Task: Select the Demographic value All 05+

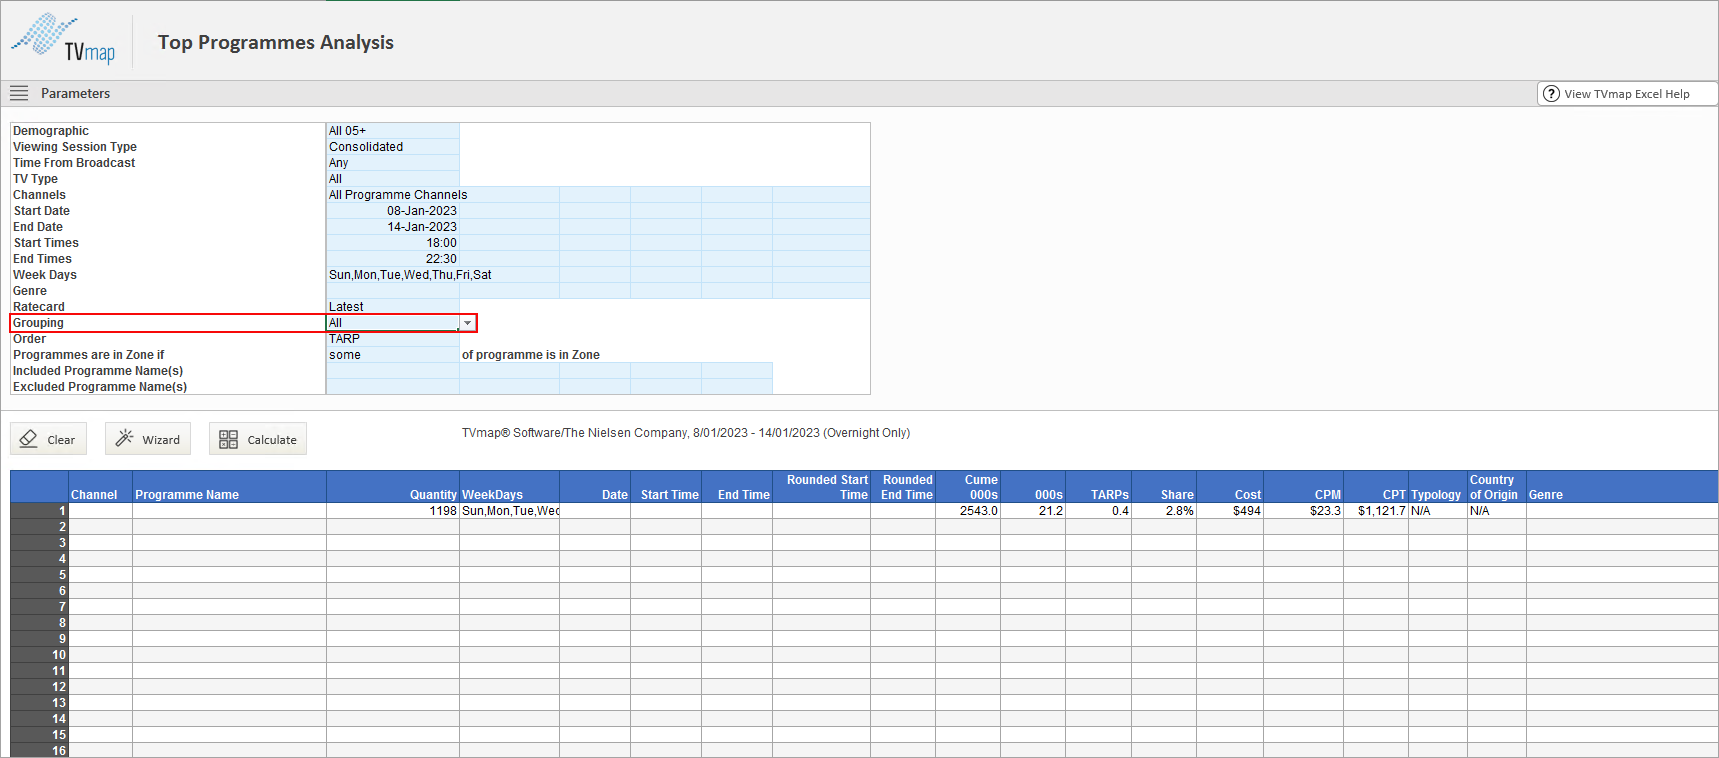Action: point(393,131)
